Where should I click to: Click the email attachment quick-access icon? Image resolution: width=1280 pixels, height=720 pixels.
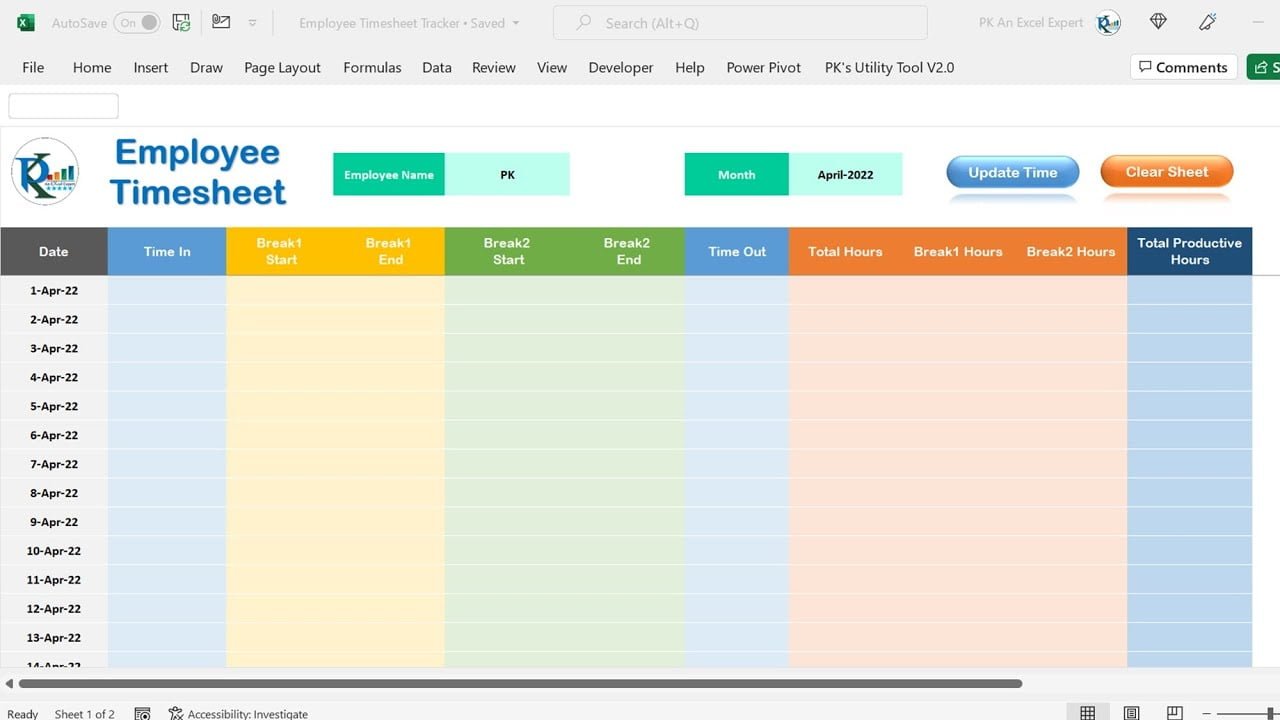[x=221, y=22]
